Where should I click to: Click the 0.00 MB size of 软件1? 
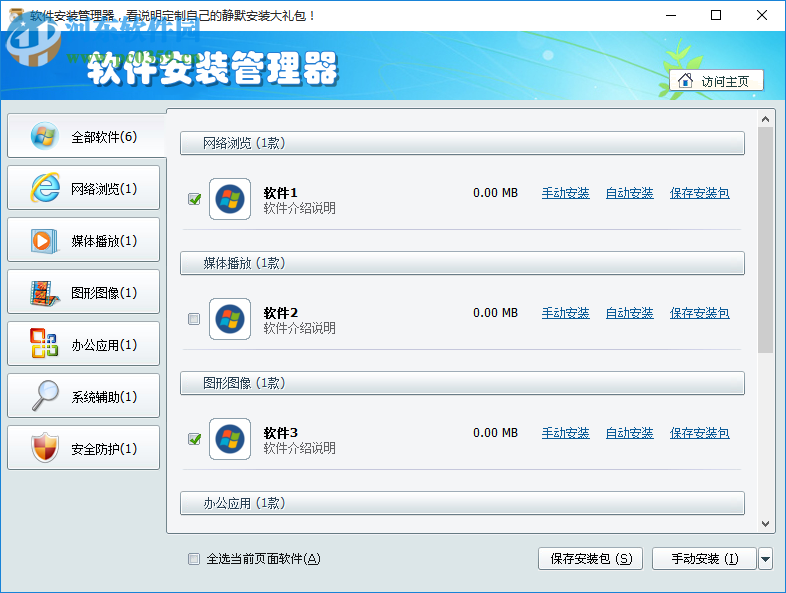(495, 193)
